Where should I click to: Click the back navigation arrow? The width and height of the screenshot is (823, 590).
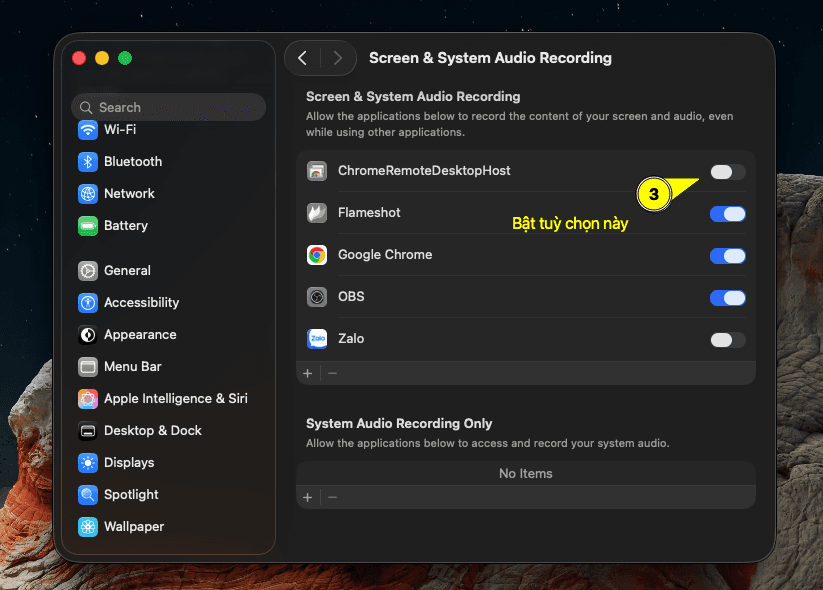303,58
